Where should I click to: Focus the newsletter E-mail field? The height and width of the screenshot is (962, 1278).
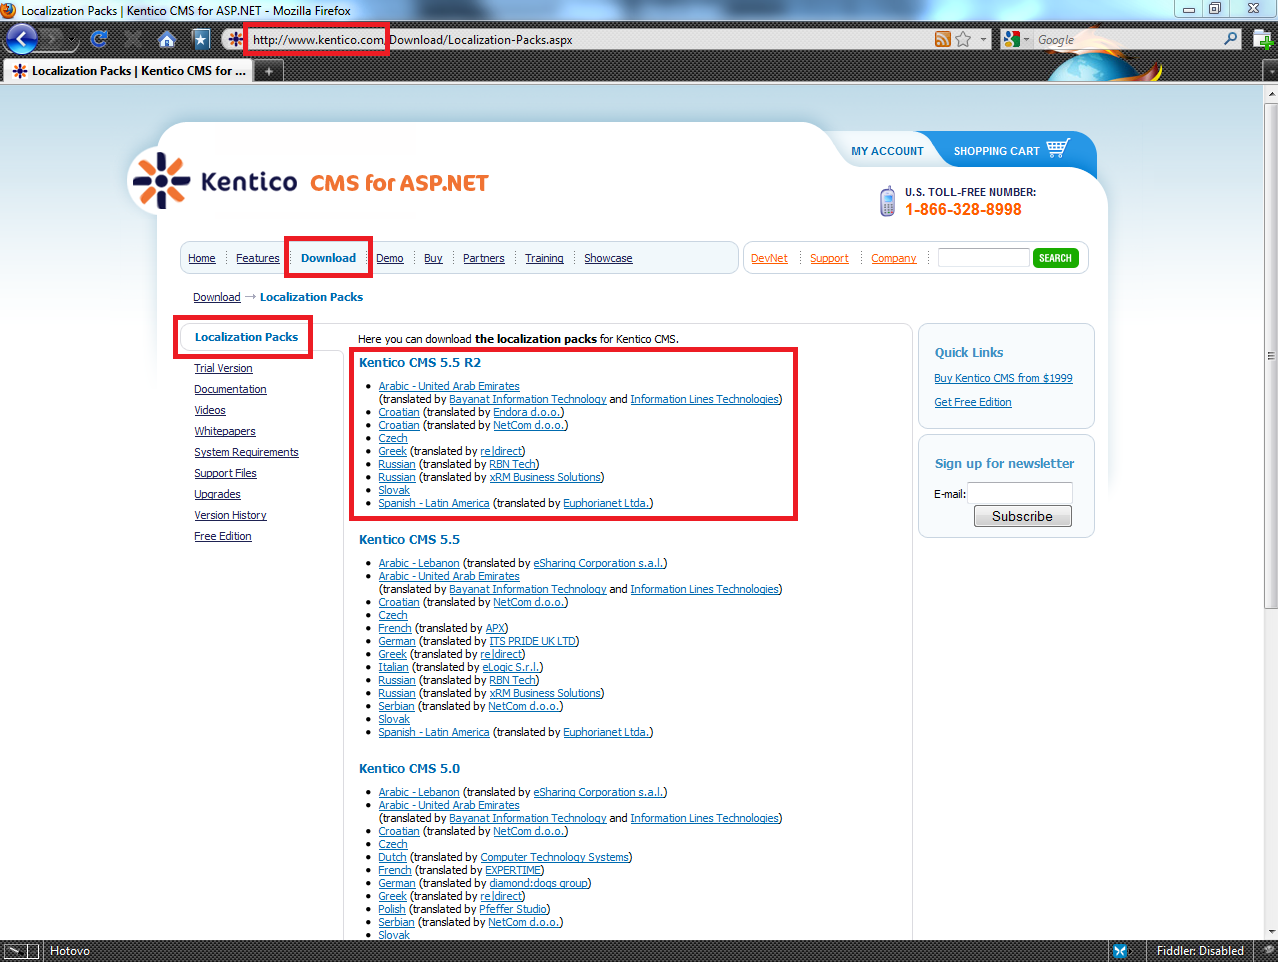point(1020,493)
